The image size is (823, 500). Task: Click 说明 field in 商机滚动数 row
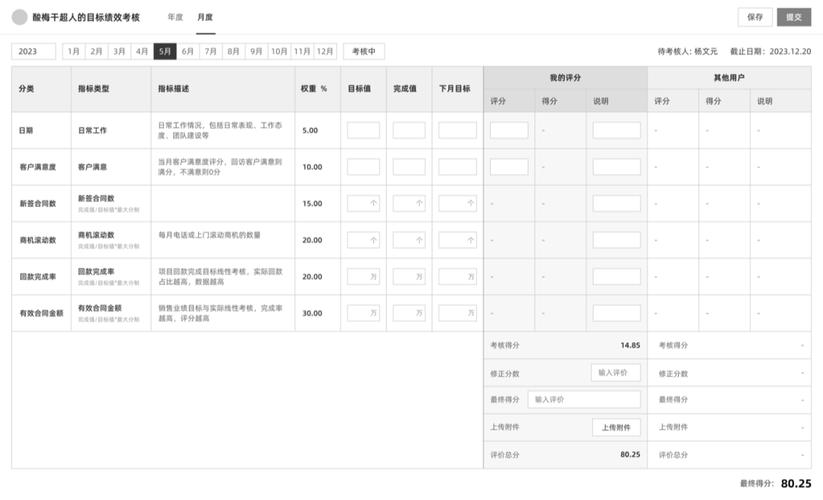click(617, 240)
